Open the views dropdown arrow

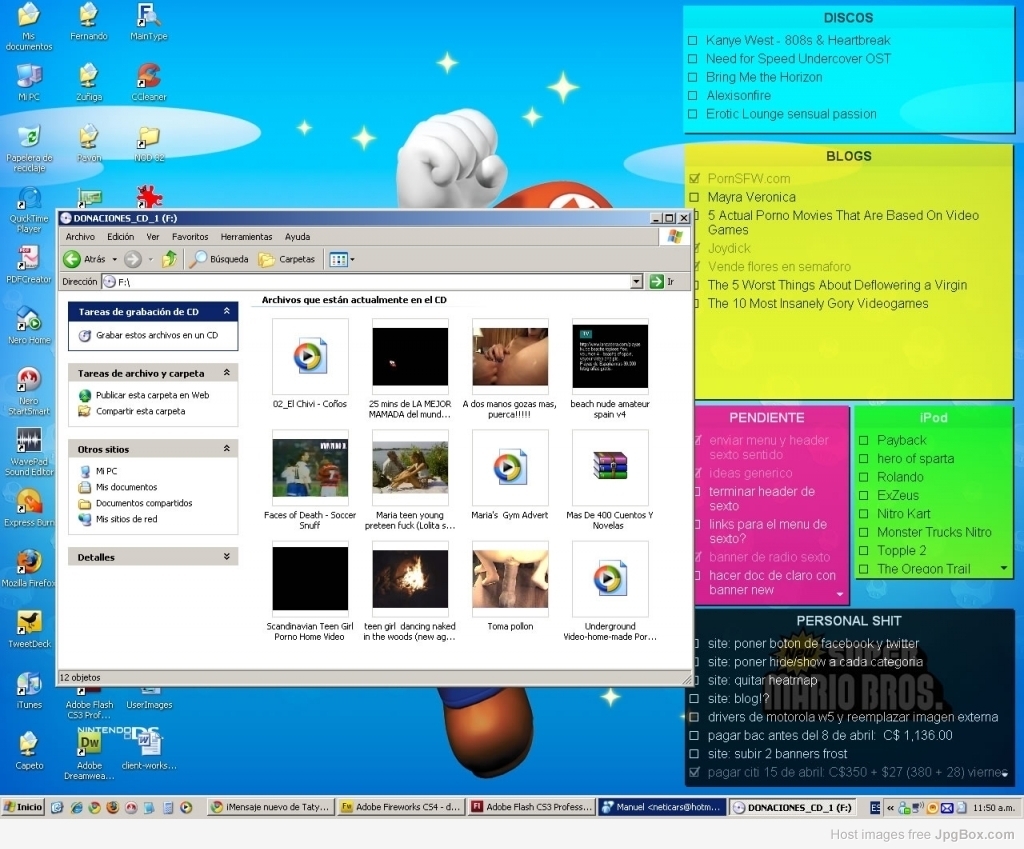(x=353, y=259)
